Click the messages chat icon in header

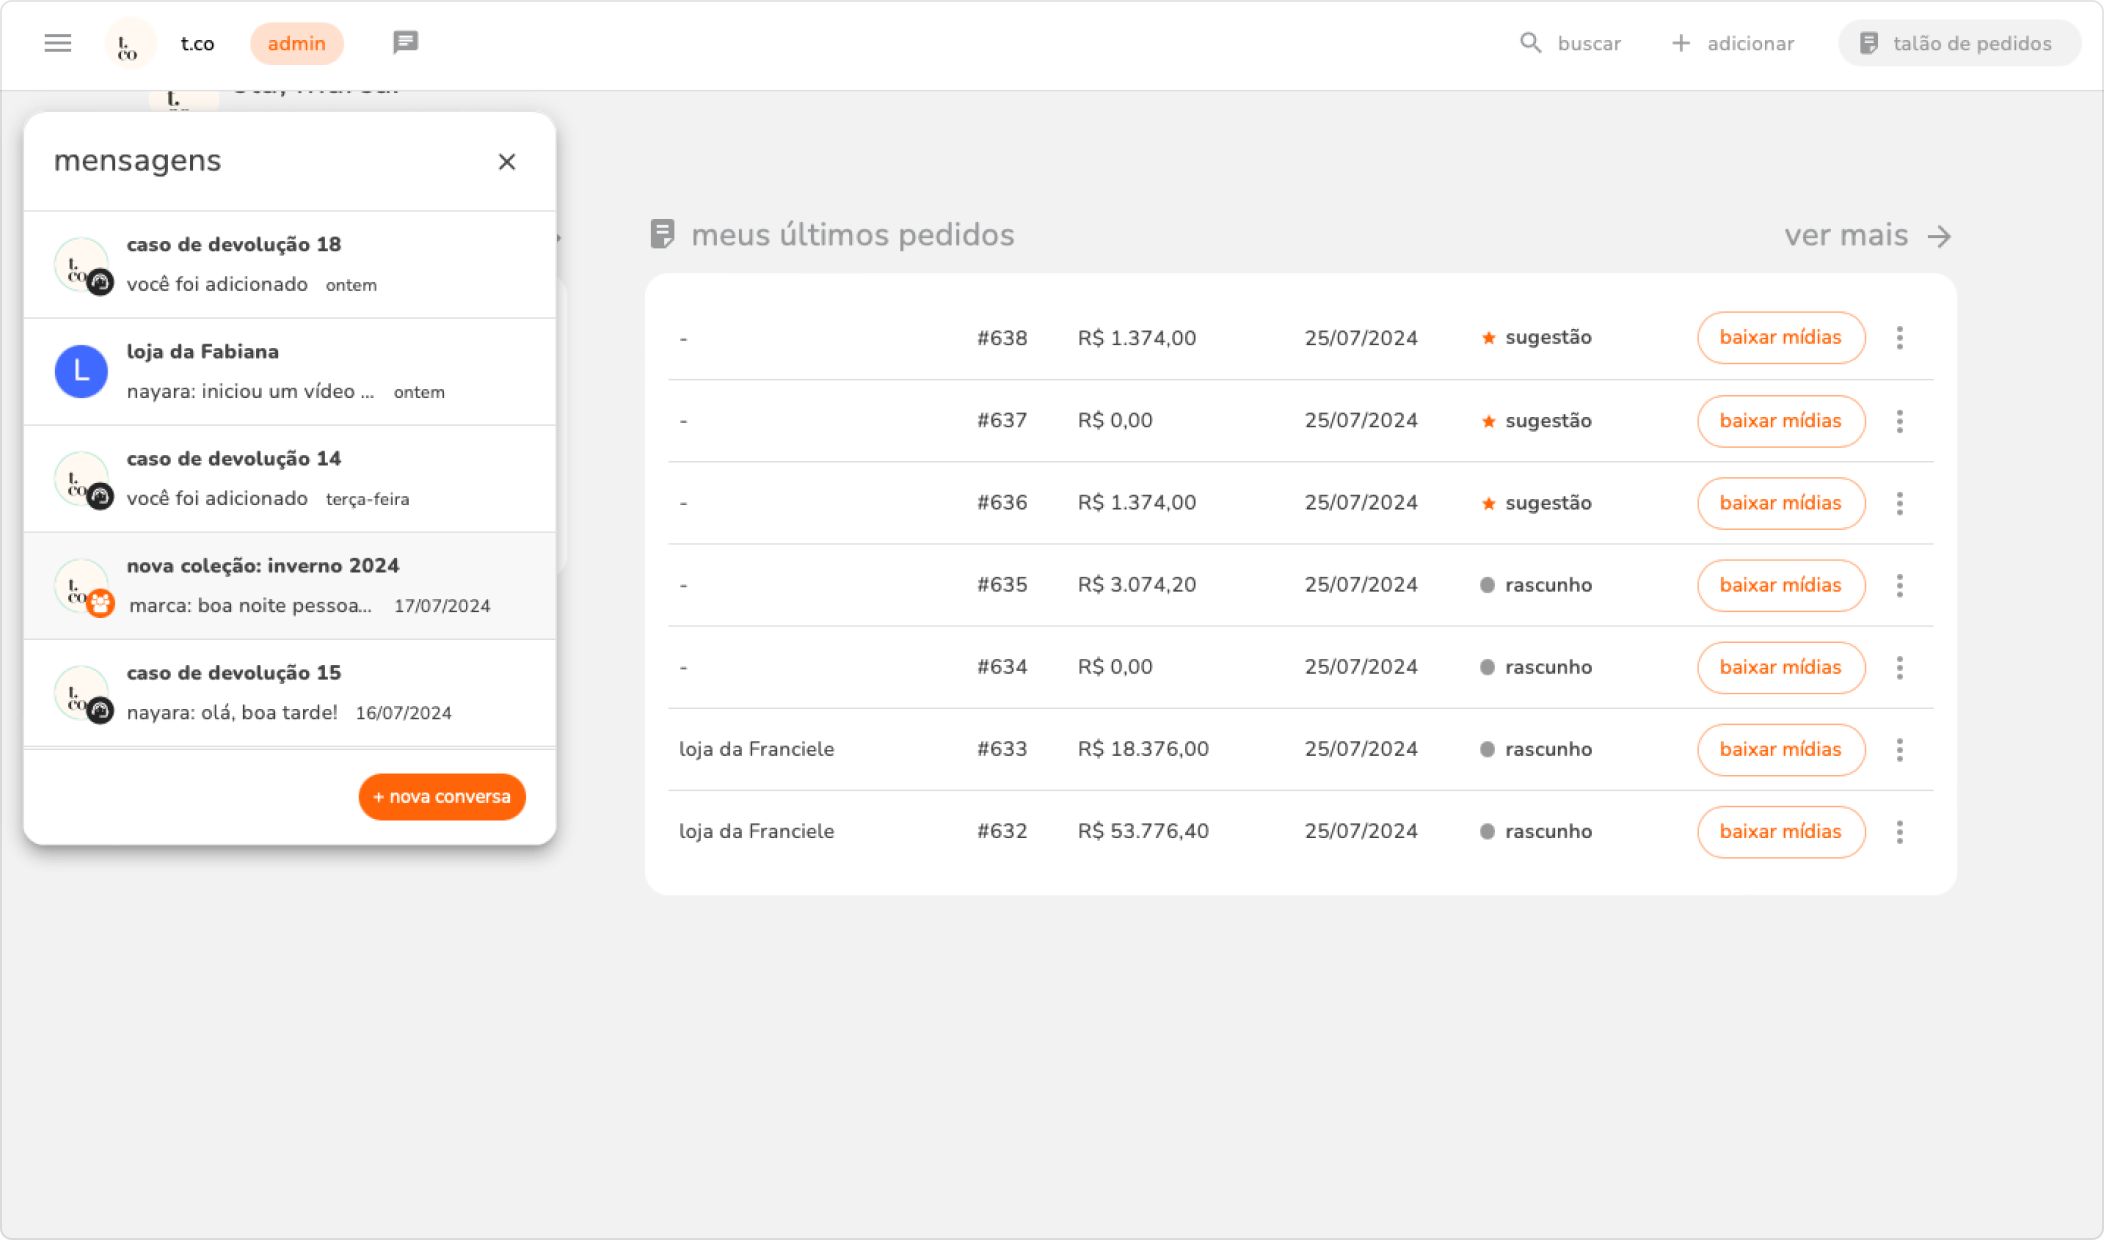point(405,42)
